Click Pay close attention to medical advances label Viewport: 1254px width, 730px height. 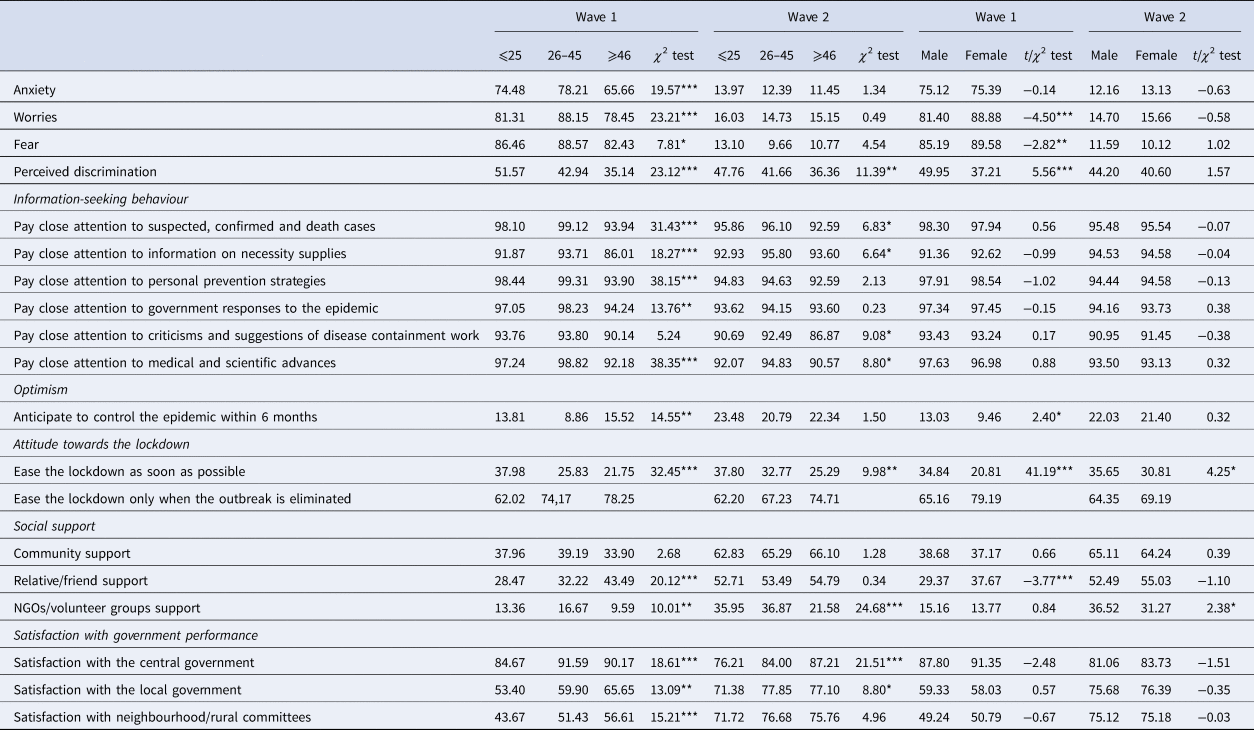pos(174,362)
